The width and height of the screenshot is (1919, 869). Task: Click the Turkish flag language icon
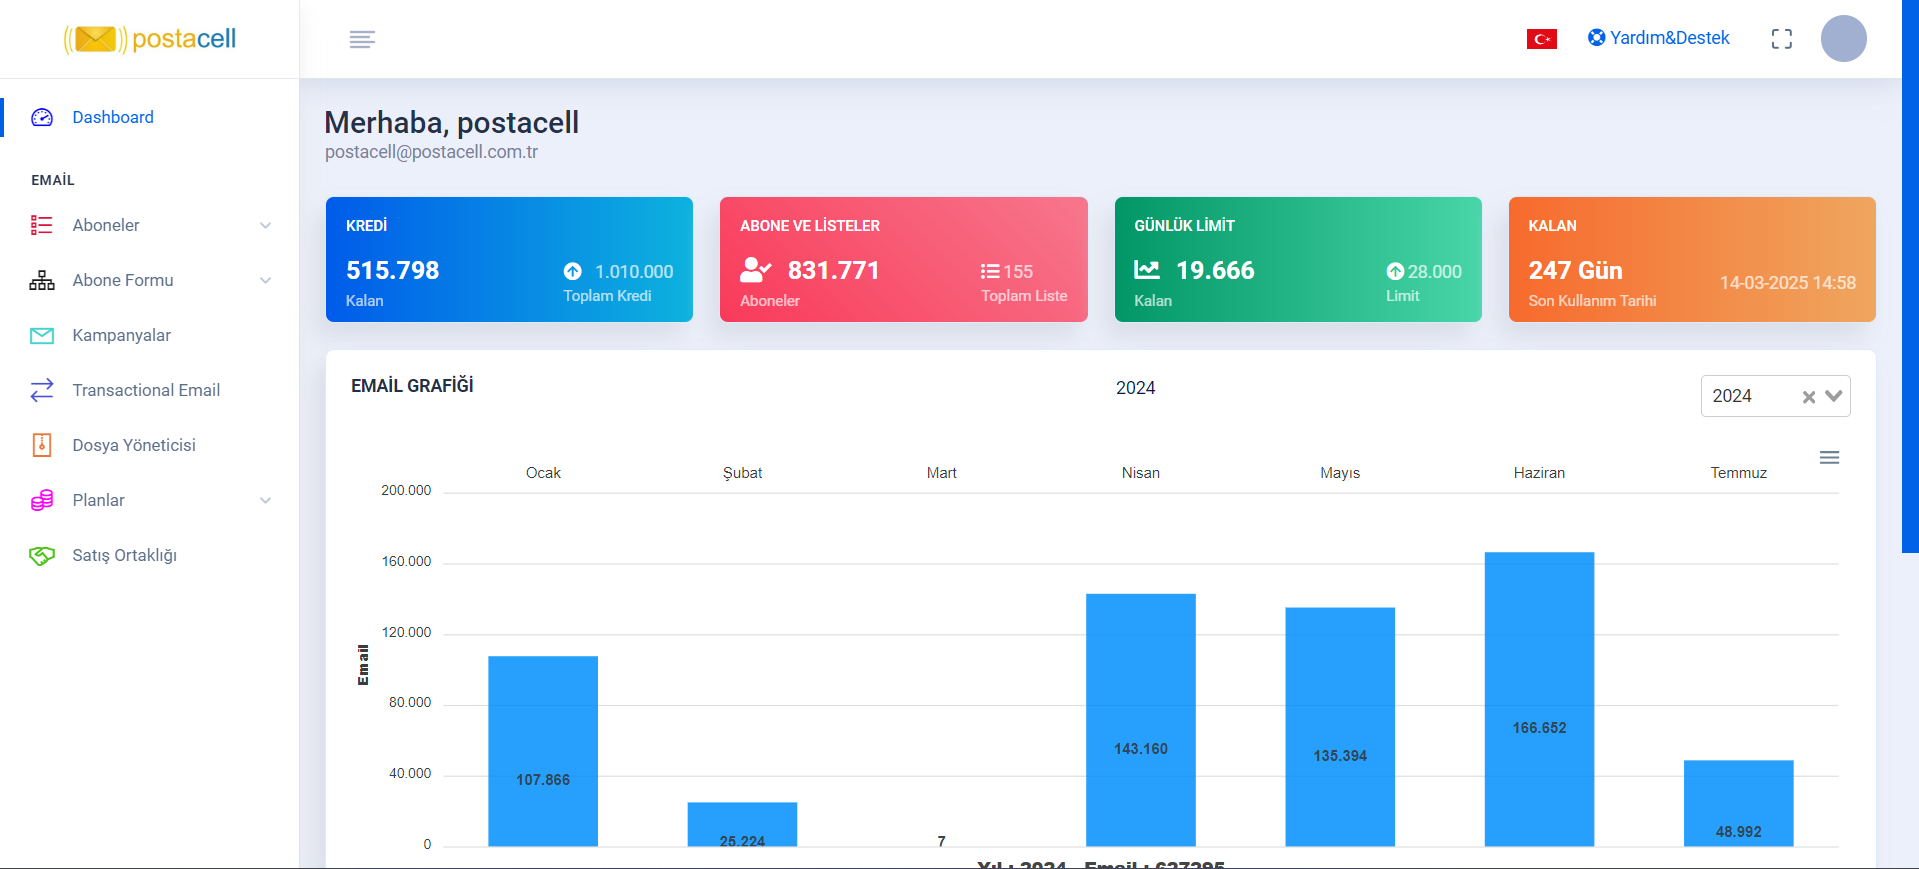click(1541, 39)
